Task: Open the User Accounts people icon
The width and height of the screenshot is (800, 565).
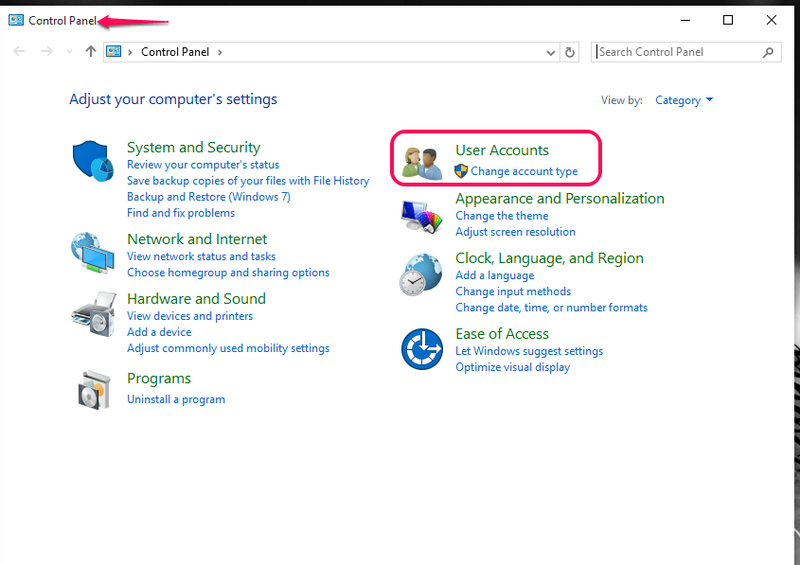Action: (422, 163)
